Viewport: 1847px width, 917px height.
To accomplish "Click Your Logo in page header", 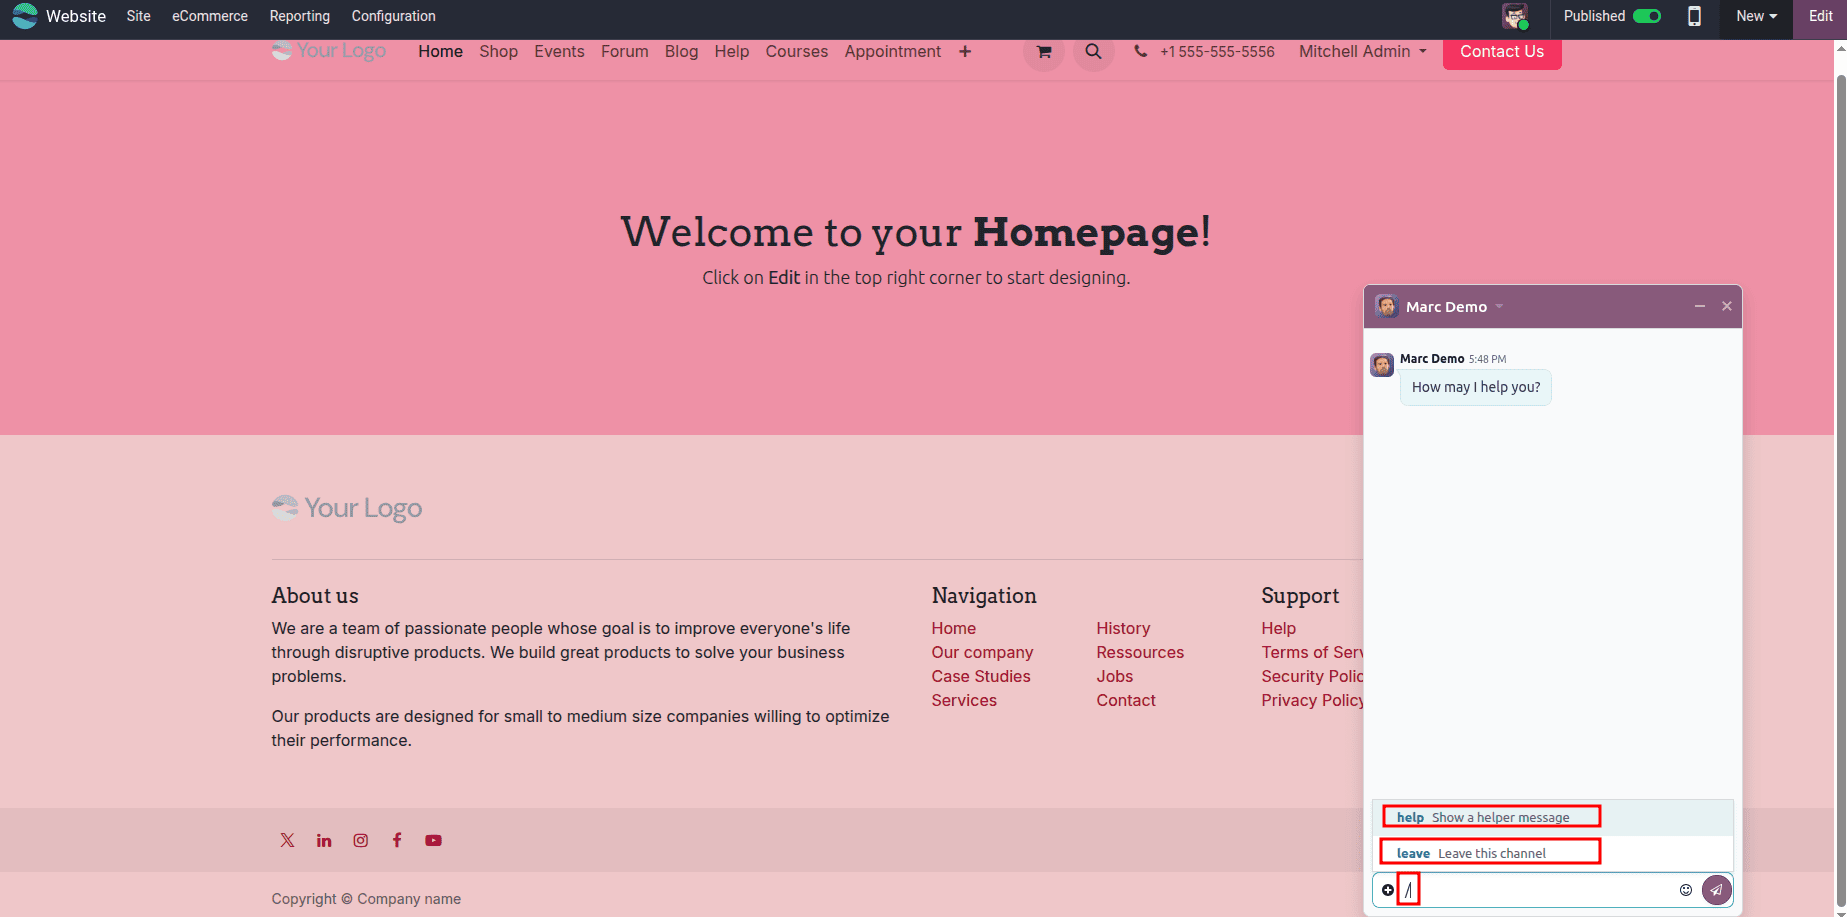I will click(x=329, y=51).
